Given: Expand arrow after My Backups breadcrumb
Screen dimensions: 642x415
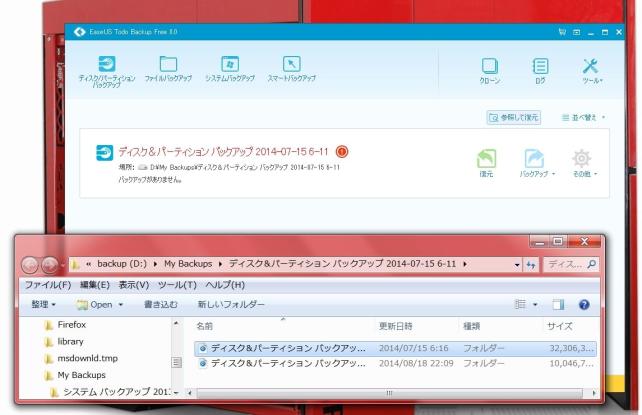Looking at the screenshot, I should pos(221,264).
